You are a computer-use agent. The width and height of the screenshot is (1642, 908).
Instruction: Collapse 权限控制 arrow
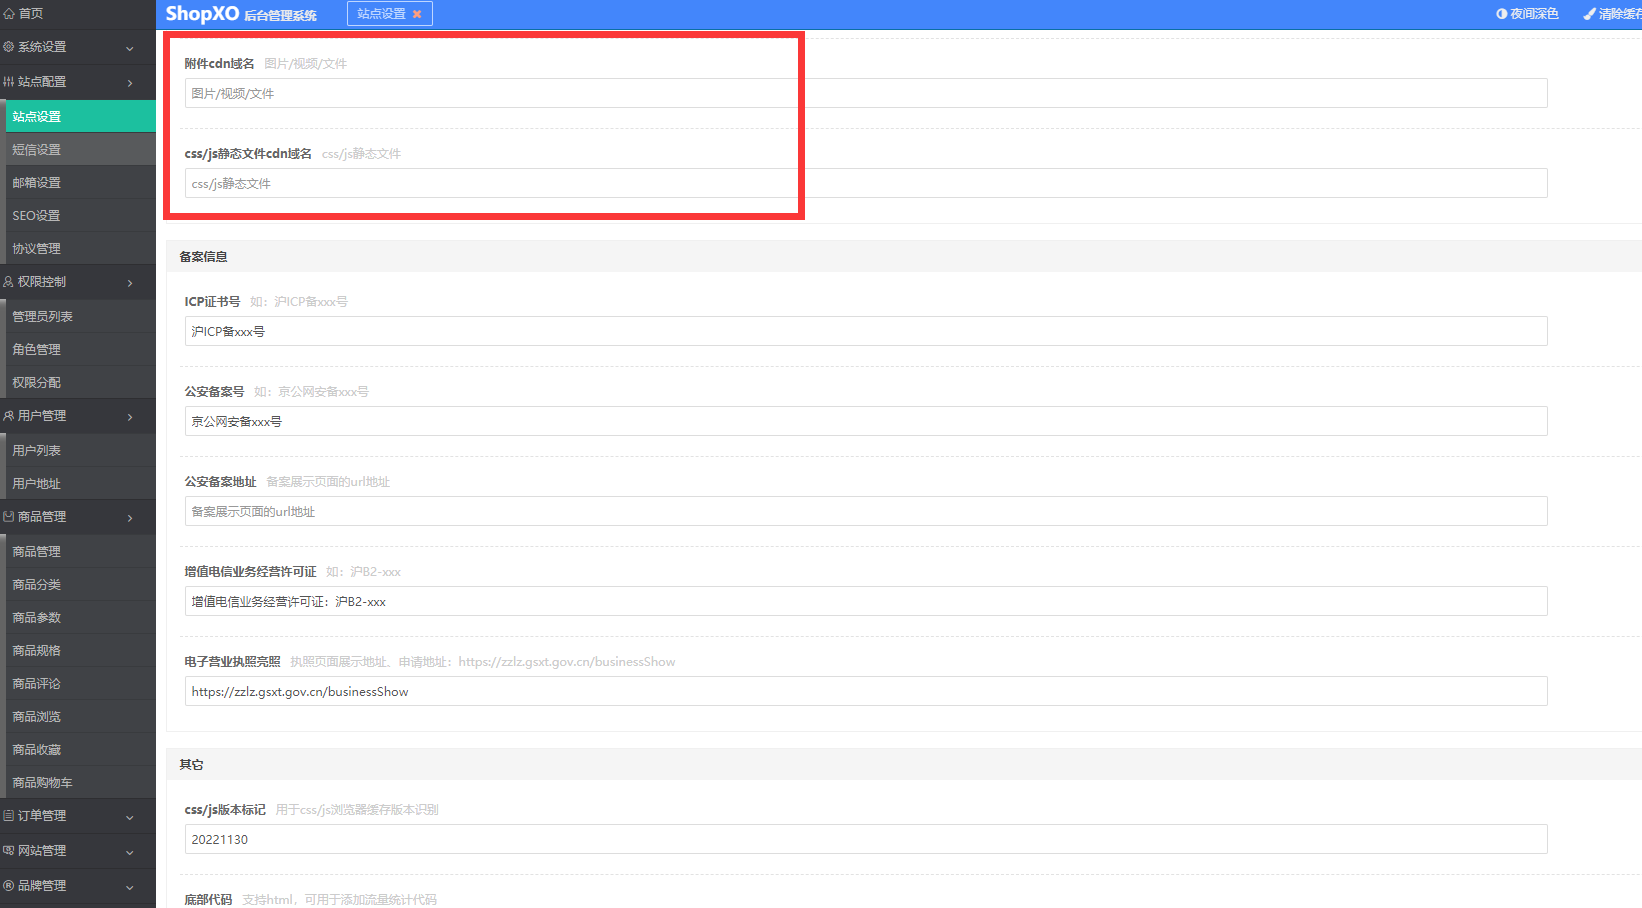click(130, 283)
